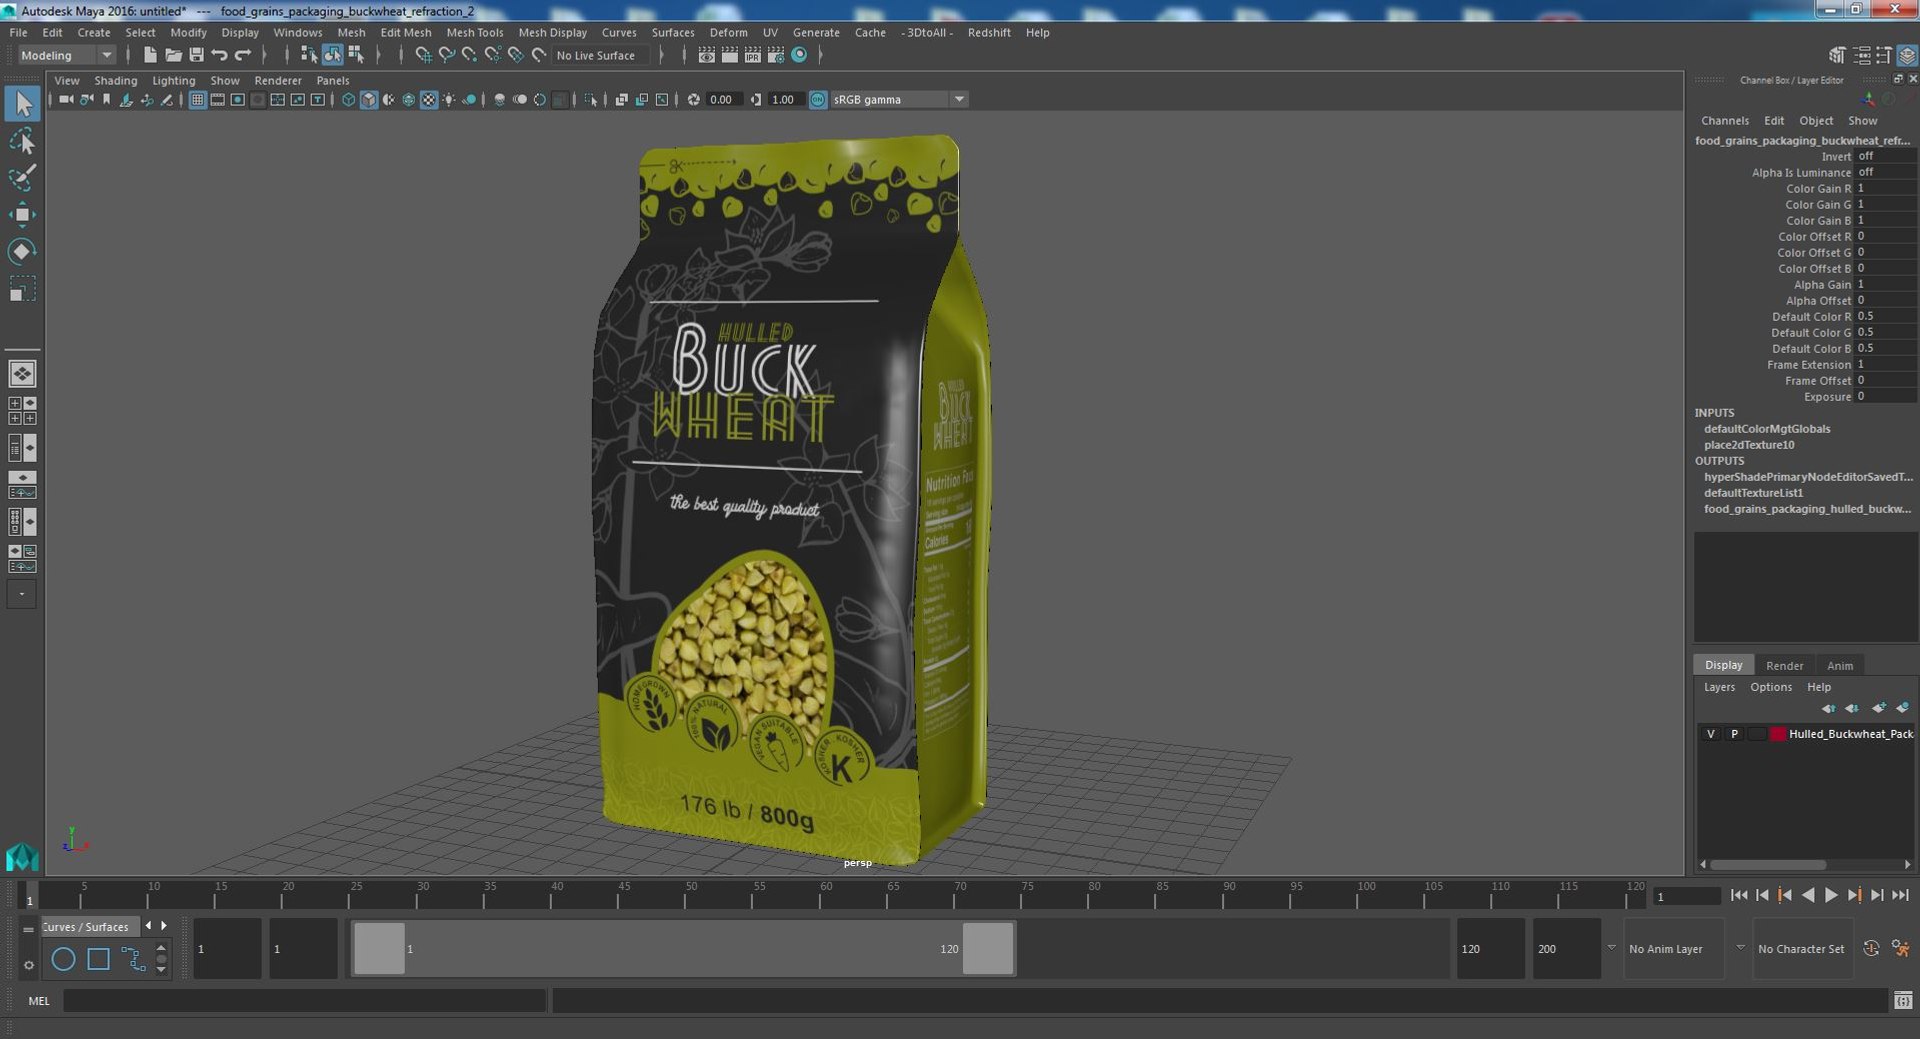Viewport: 1920px width, 1039px height.
Task: Play animation forwards button
Action: (x=1831, y=895)
